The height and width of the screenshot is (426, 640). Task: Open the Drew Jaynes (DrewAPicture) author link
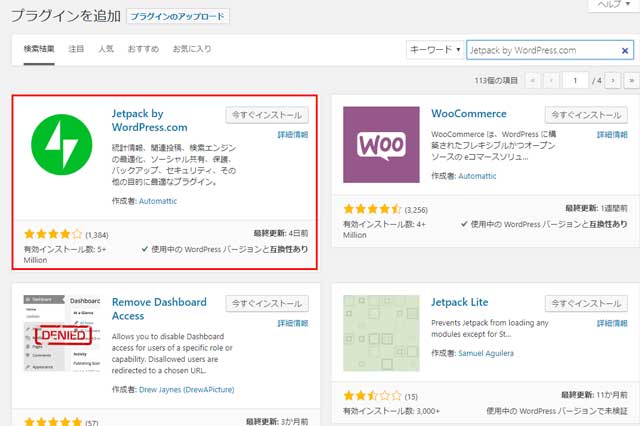point(187,390)
